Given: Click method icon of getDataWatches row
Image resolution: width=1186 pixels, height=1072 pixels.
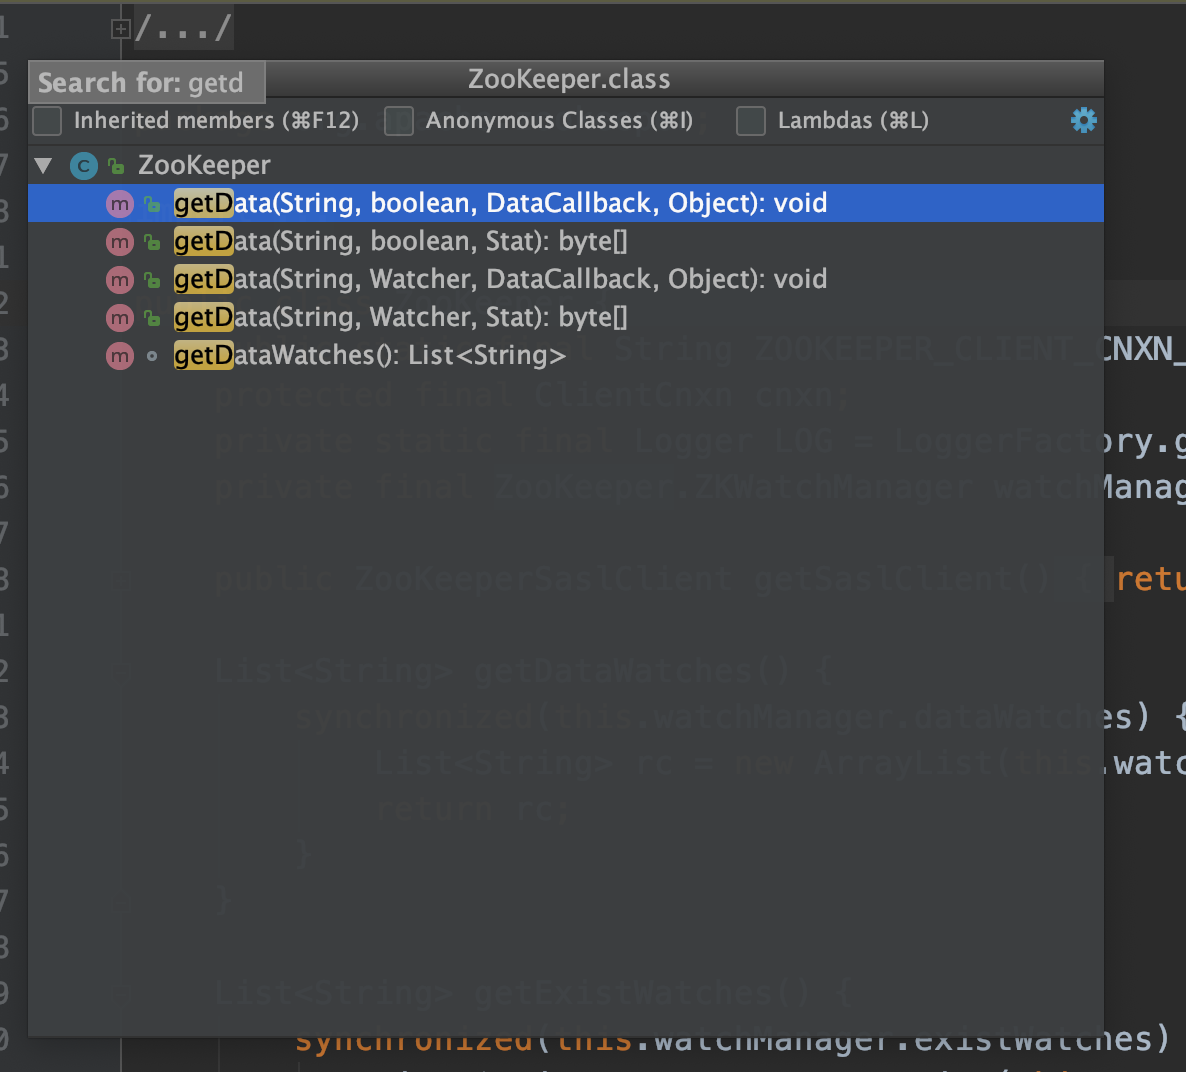Looking at the screenshot, I should point(120,356).
